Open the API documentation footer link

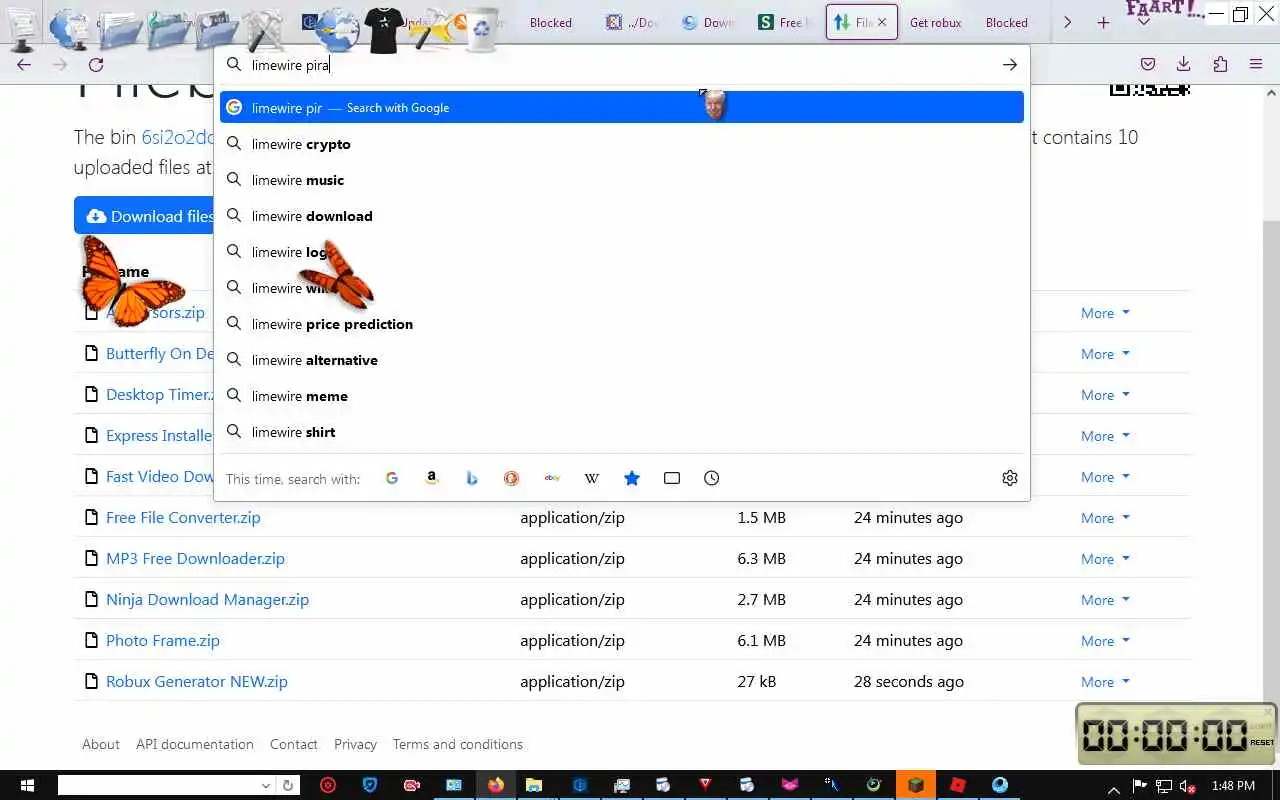click(x=195, y=744)
